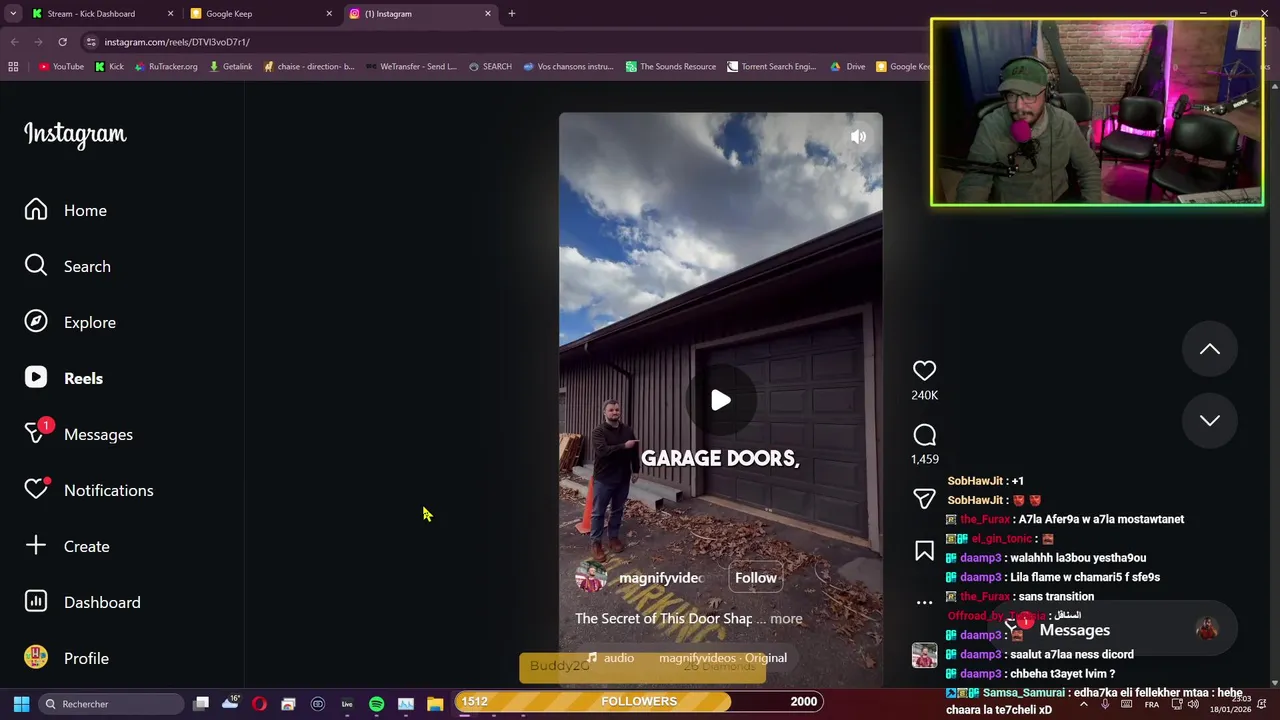This screenshot has height=720, width=1280.
Task: Open the reel's three-dot more options
Action: 924,602
